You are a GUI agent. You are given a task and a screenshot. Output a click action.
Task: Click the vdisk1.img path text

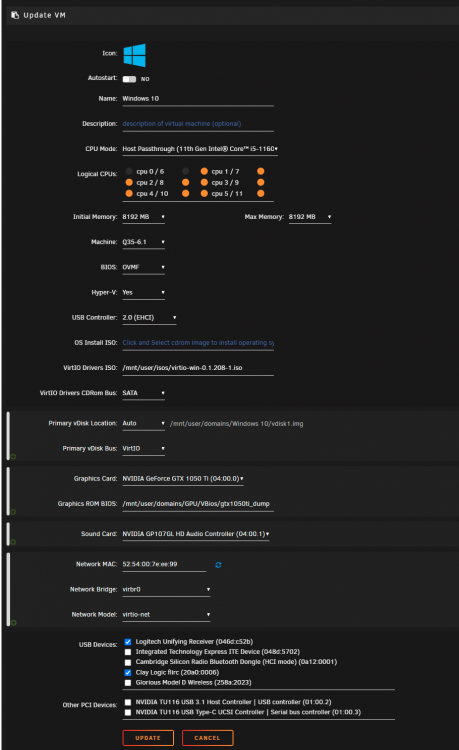(237, 424)
